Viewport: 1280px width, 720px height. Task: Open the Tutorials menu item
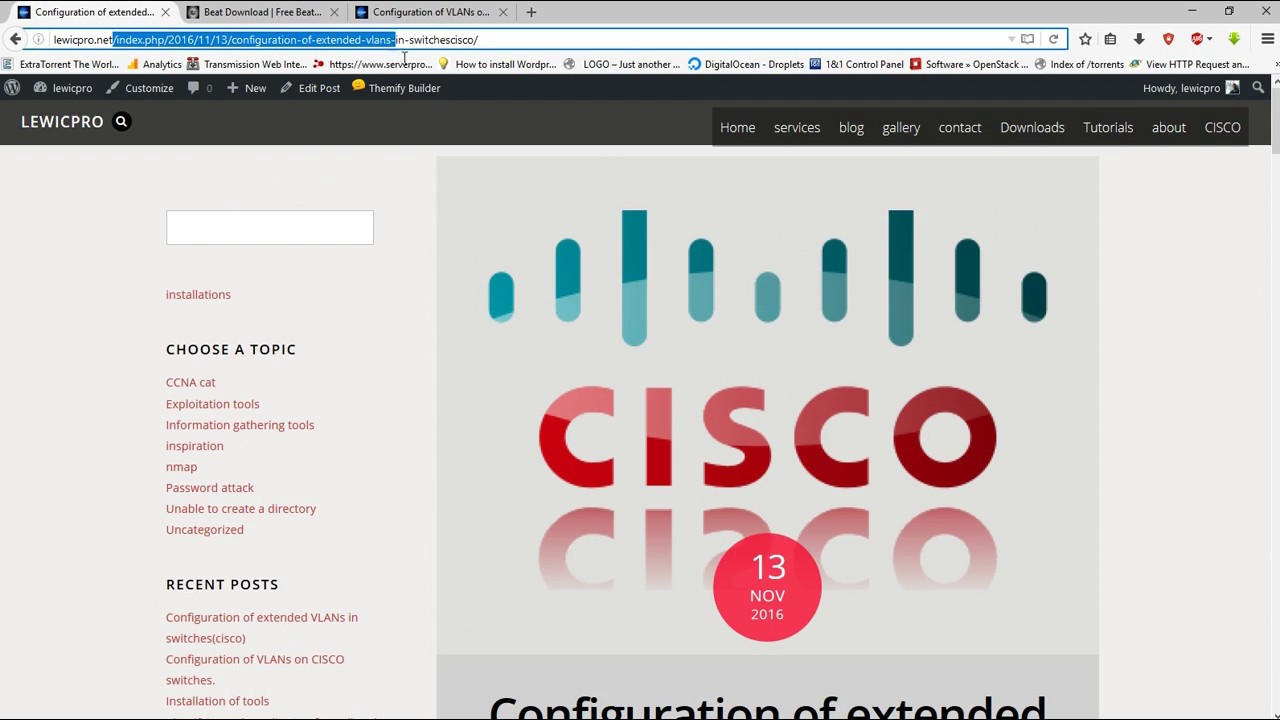1108,127
